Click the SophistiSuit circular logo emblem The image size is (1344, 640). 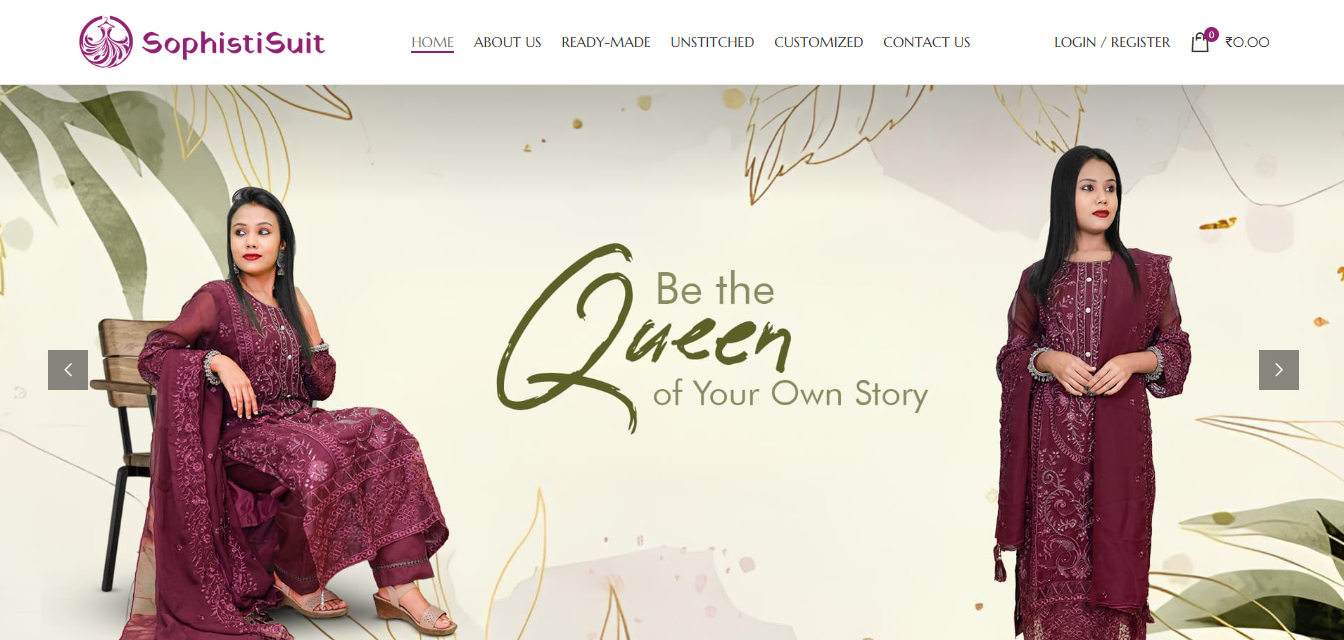[106, 42]
